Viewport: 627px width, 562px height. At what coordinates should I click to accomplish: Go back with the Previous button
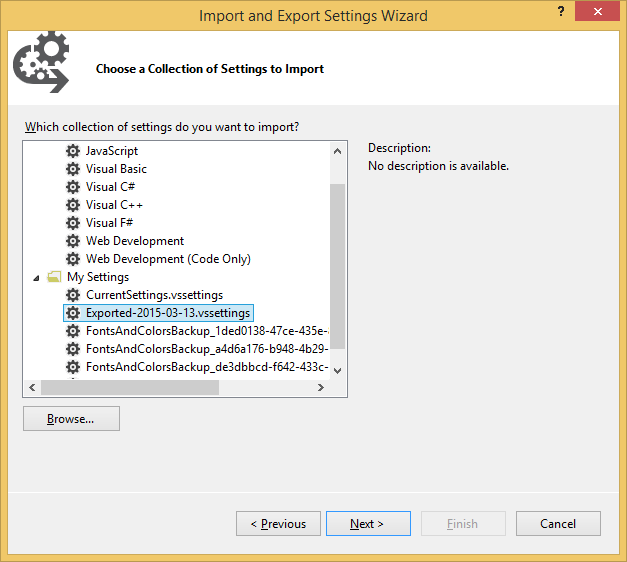(x=278, y=524)
